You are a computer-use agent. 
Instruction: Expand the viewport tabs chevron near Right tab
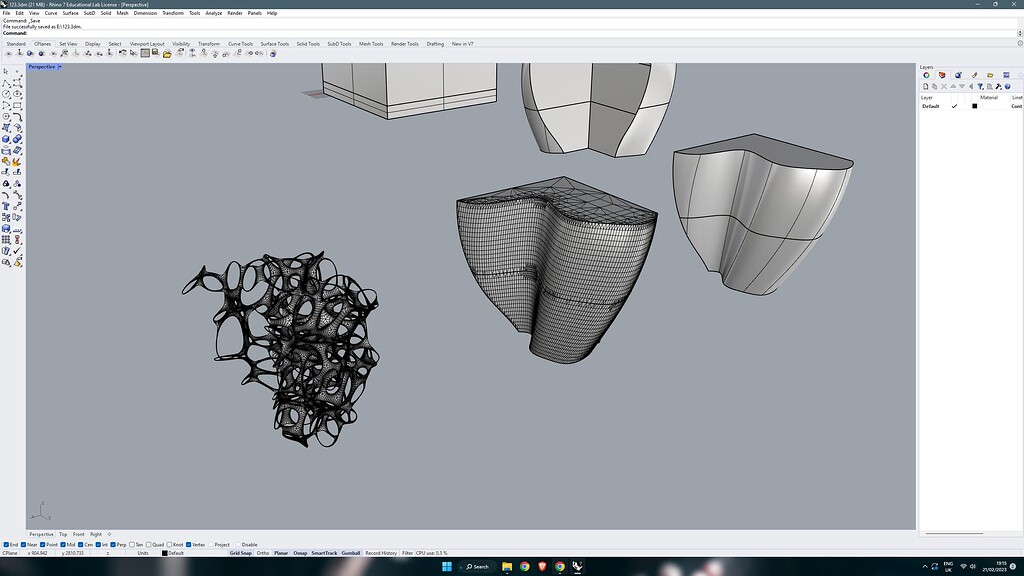pyautogui.click(x=108, y=534)
